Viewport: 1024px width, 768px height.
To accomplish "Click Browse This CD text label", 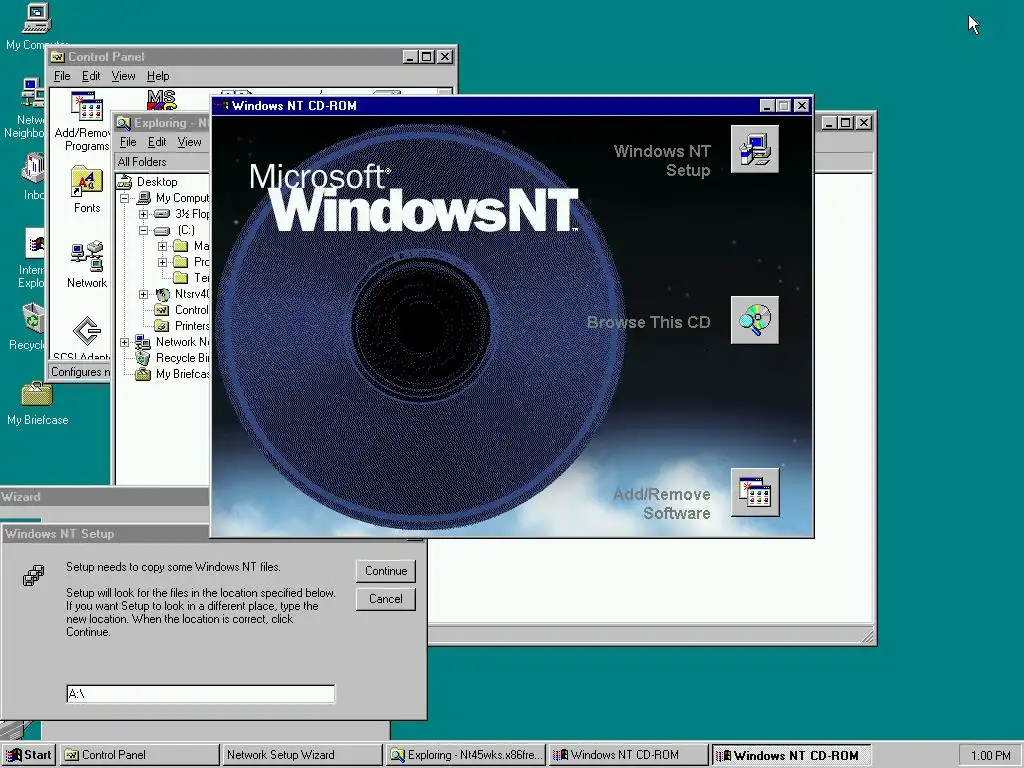I will coord(648,322).
